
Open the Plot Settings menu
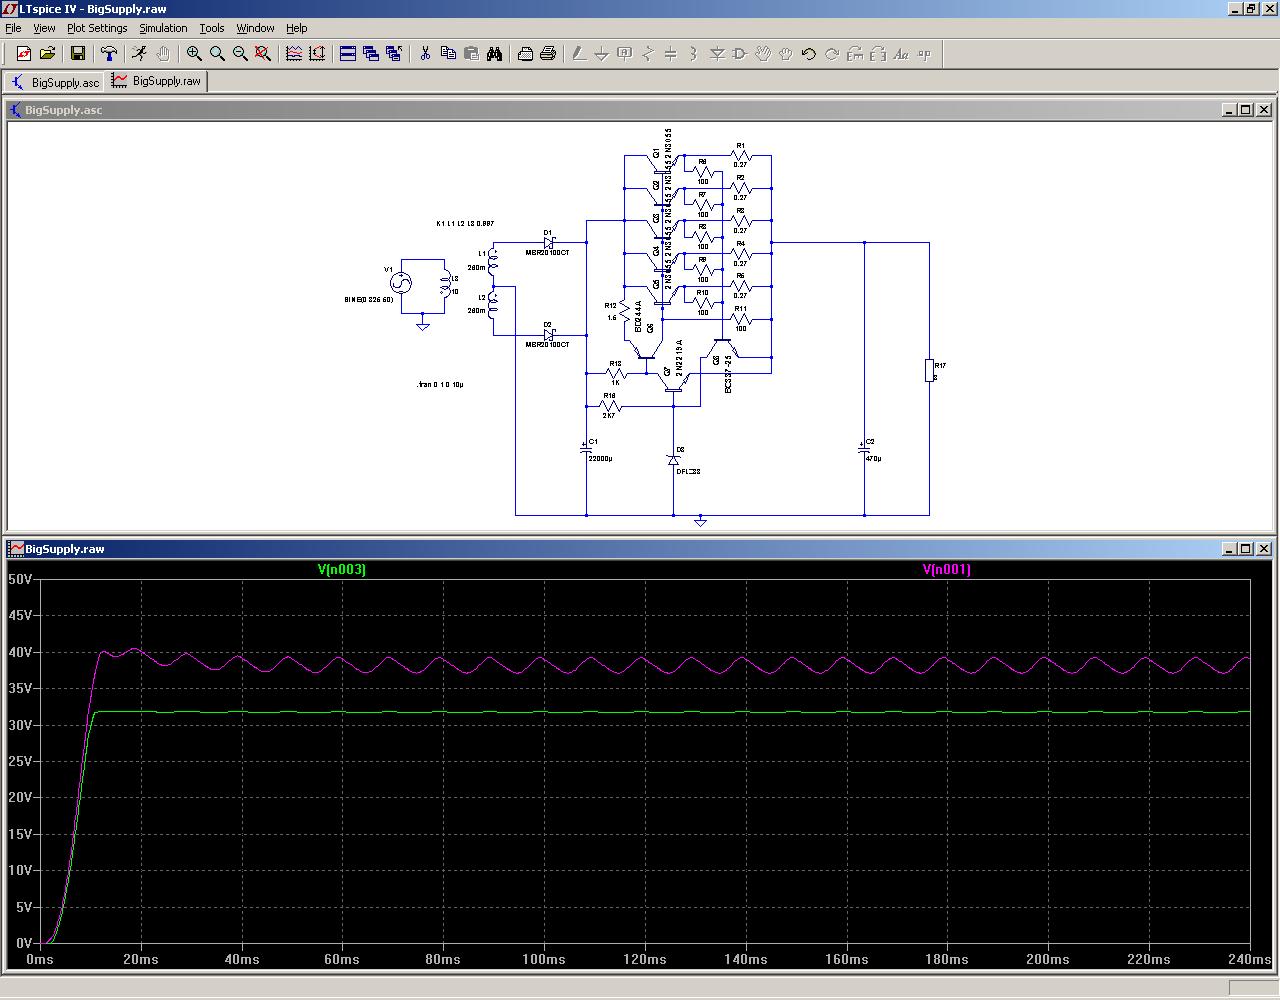coord(97,28)
